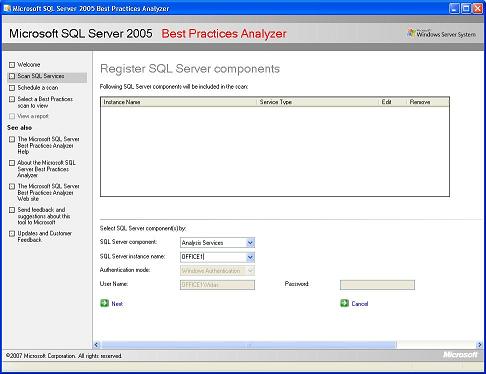Image resolution: width=486 pixels, height=374 pixels.
Task: Open Updates and Customer Feedback link
Action: [44, 237]
